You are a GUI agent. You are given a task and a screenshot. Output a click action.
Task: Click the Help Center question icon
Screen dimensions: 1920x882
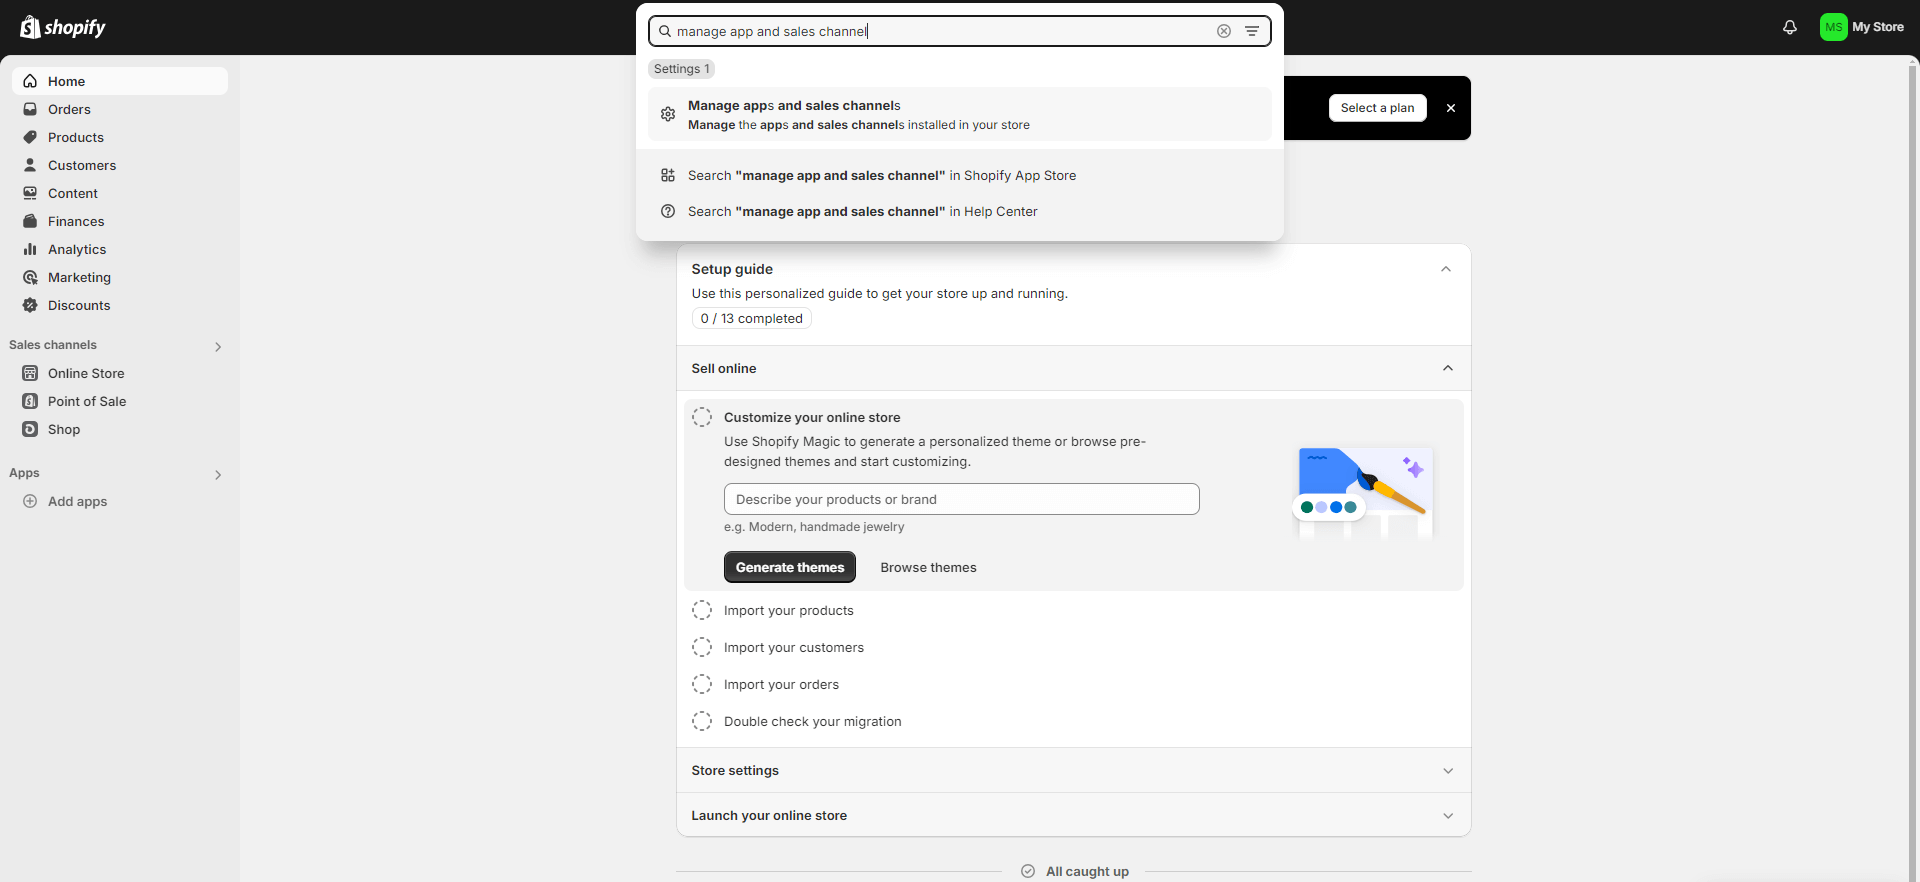point(668,211)
